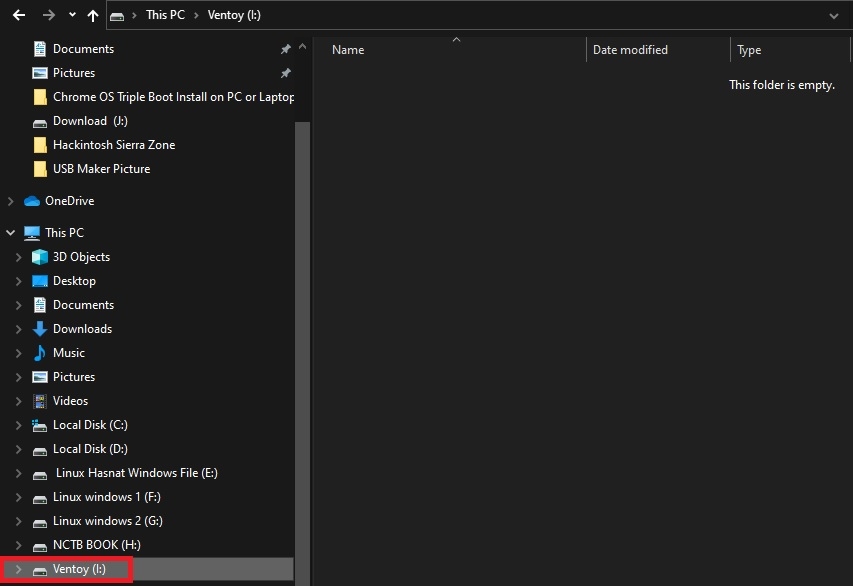Click the drive icon in the address bar

[x=117, y=16]
